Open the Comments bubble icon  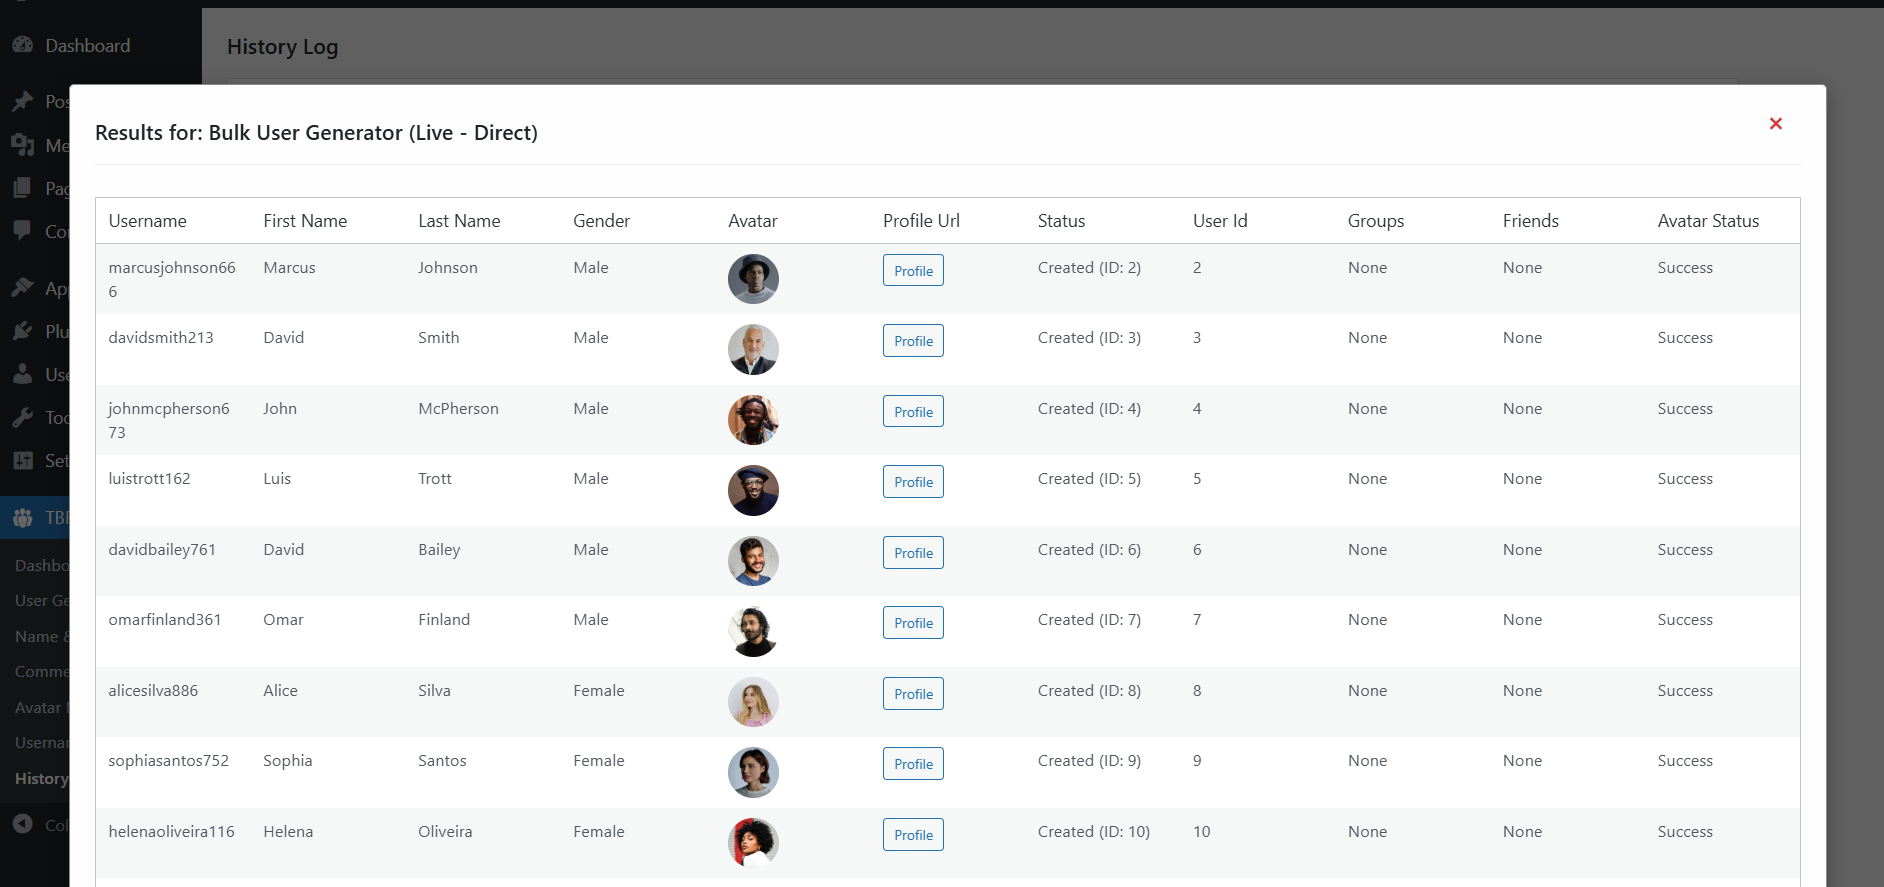pyautogui.click(x=22, y=231)
